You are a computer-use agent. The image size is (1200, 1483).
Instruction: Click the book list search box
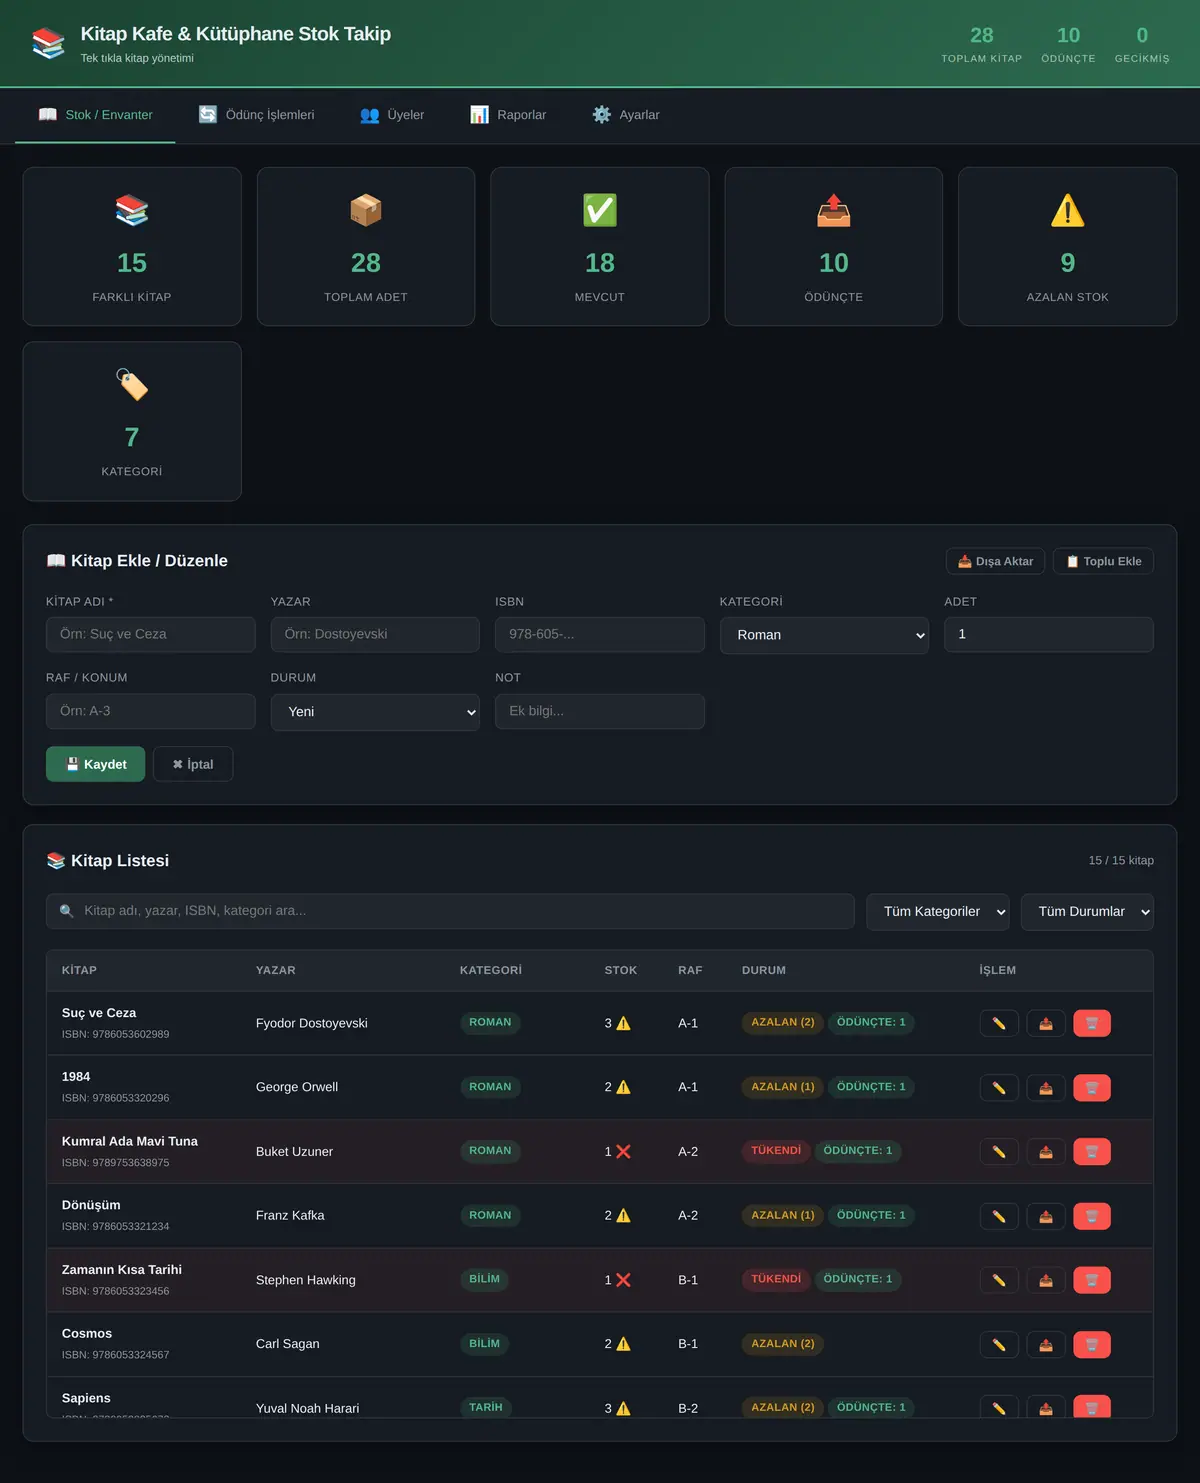click(x=450, y=911)
